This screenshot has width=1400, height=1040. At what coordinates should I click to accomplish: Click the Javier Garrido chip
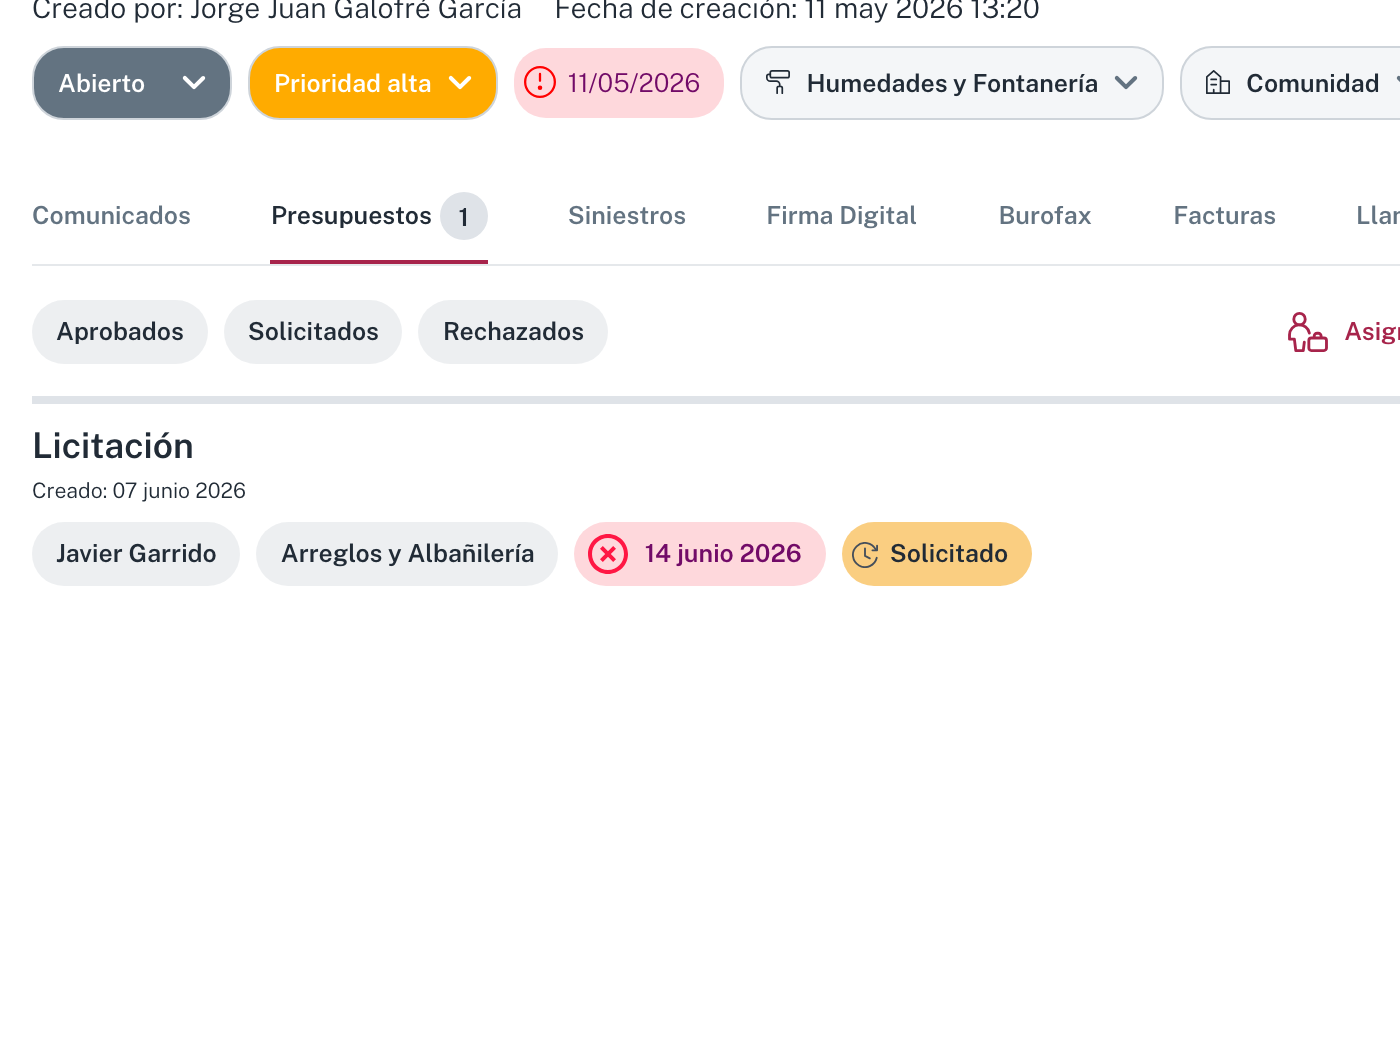click(136, 554)
